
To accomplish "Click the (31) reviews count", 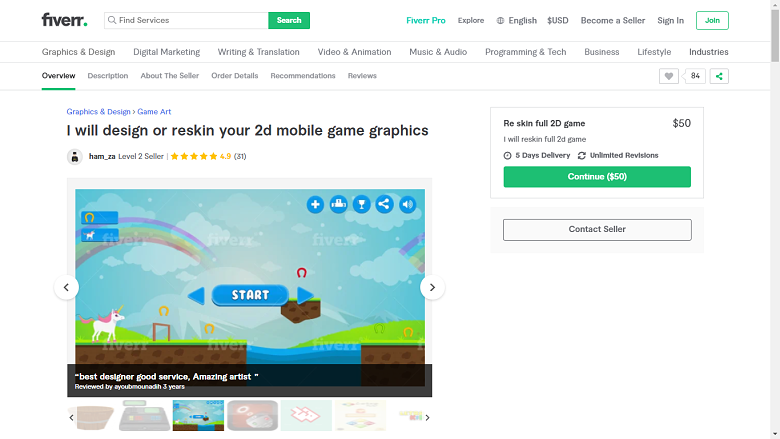I will coord(240,156).
